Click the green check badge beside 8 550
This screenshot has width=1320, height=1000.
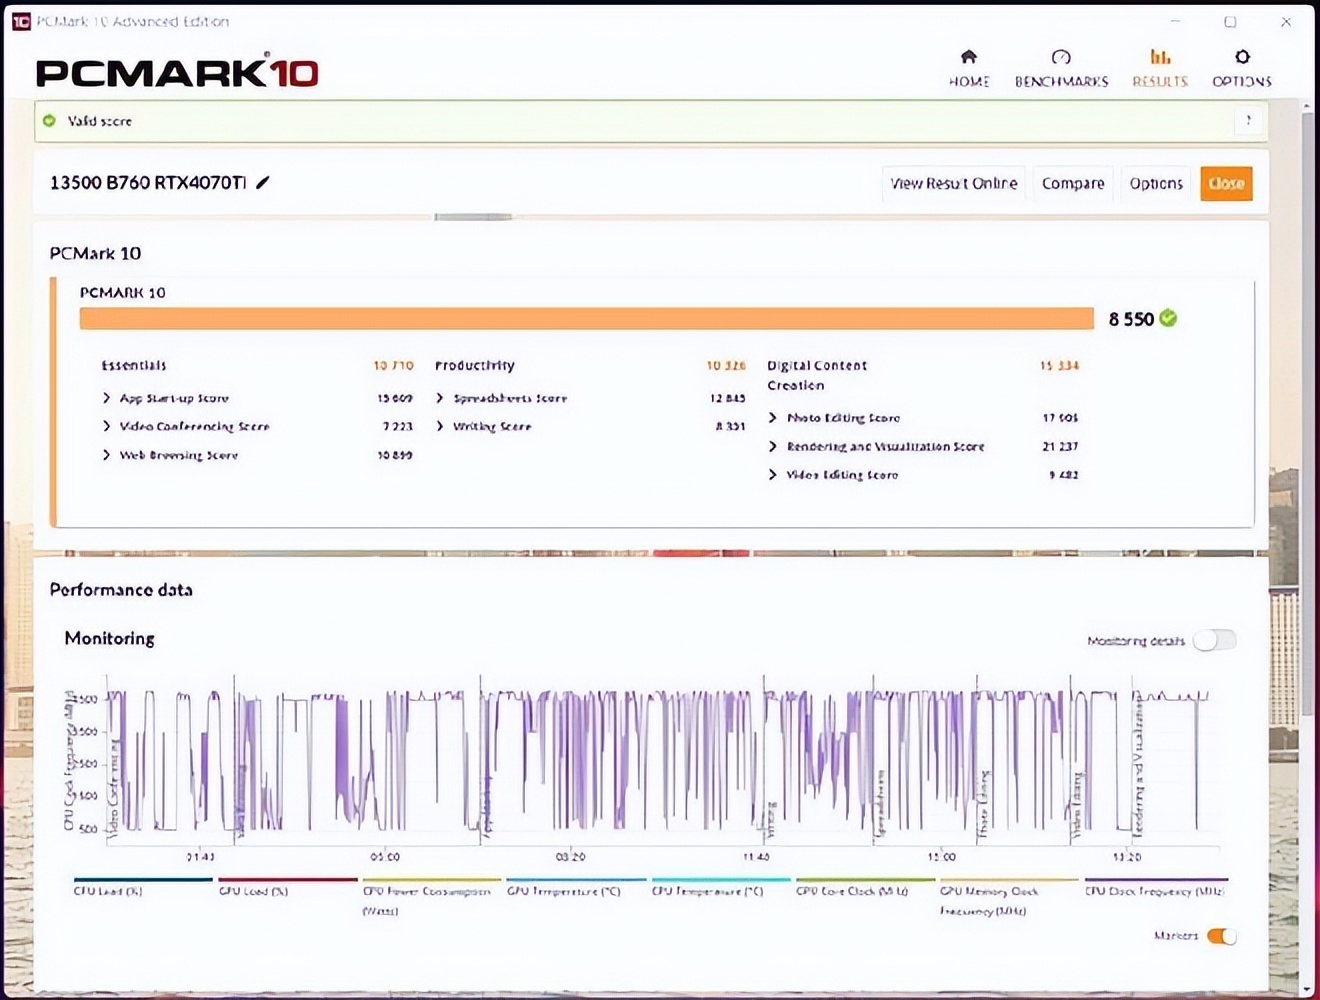click(1168, 318)
